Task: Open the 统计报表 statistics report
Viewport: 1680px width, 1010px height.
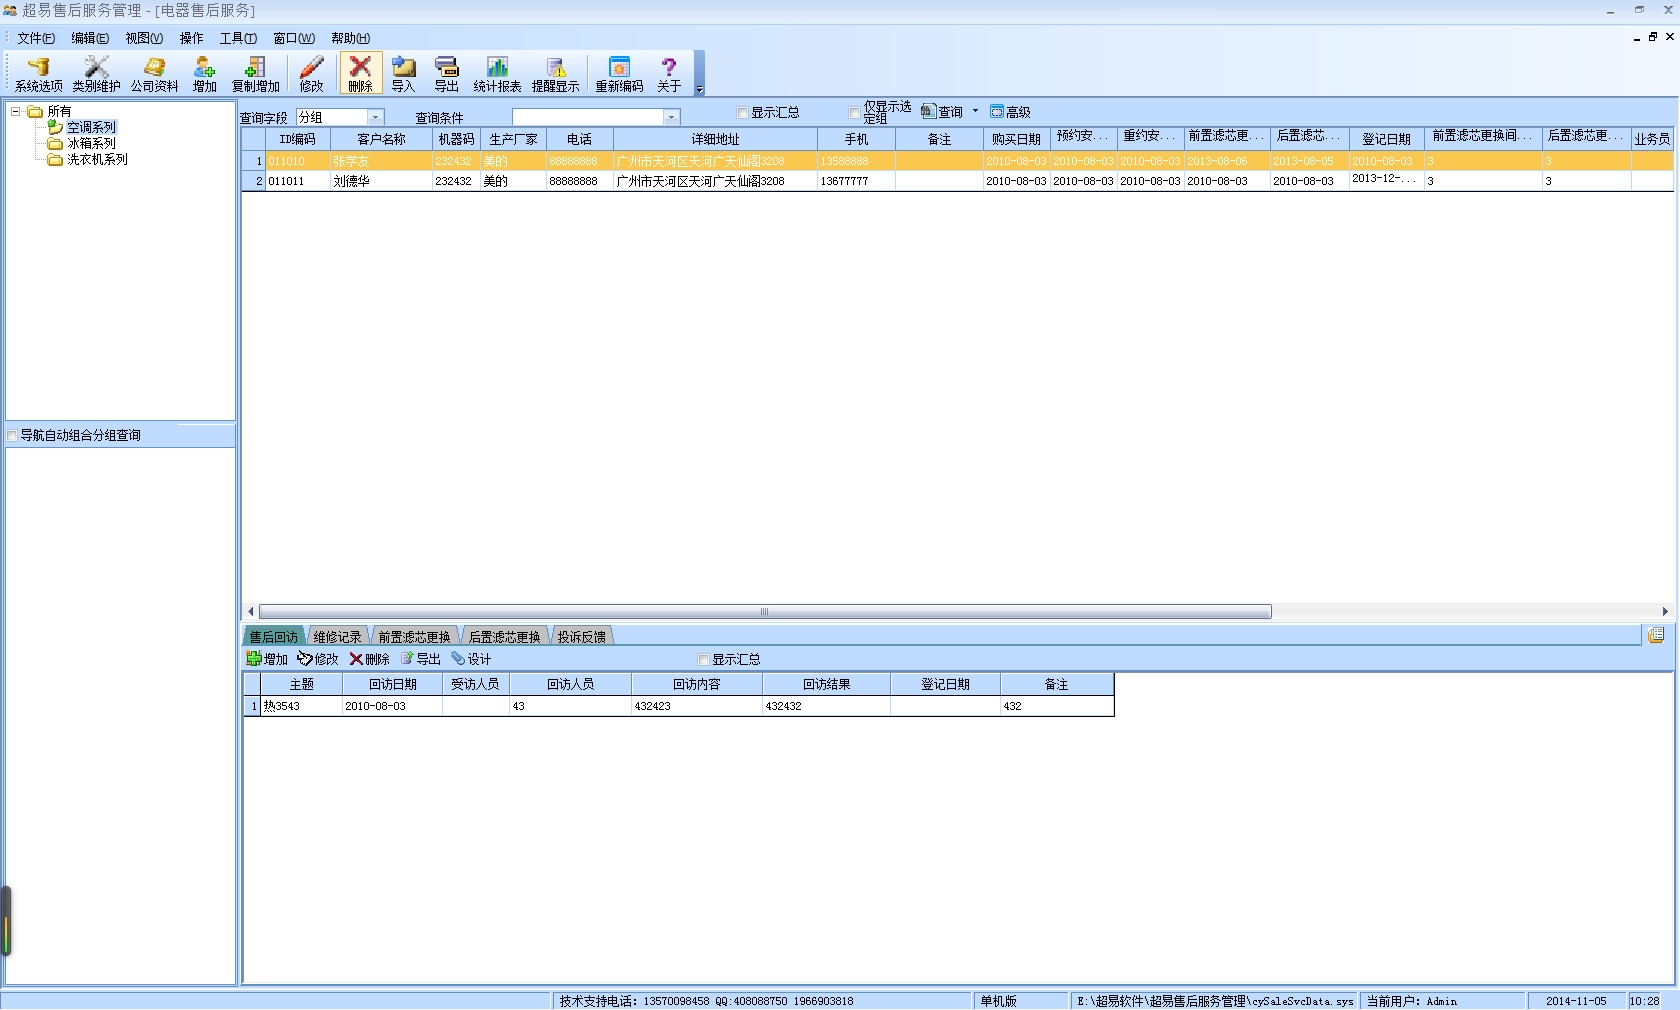Action: [x=497, y=74]
